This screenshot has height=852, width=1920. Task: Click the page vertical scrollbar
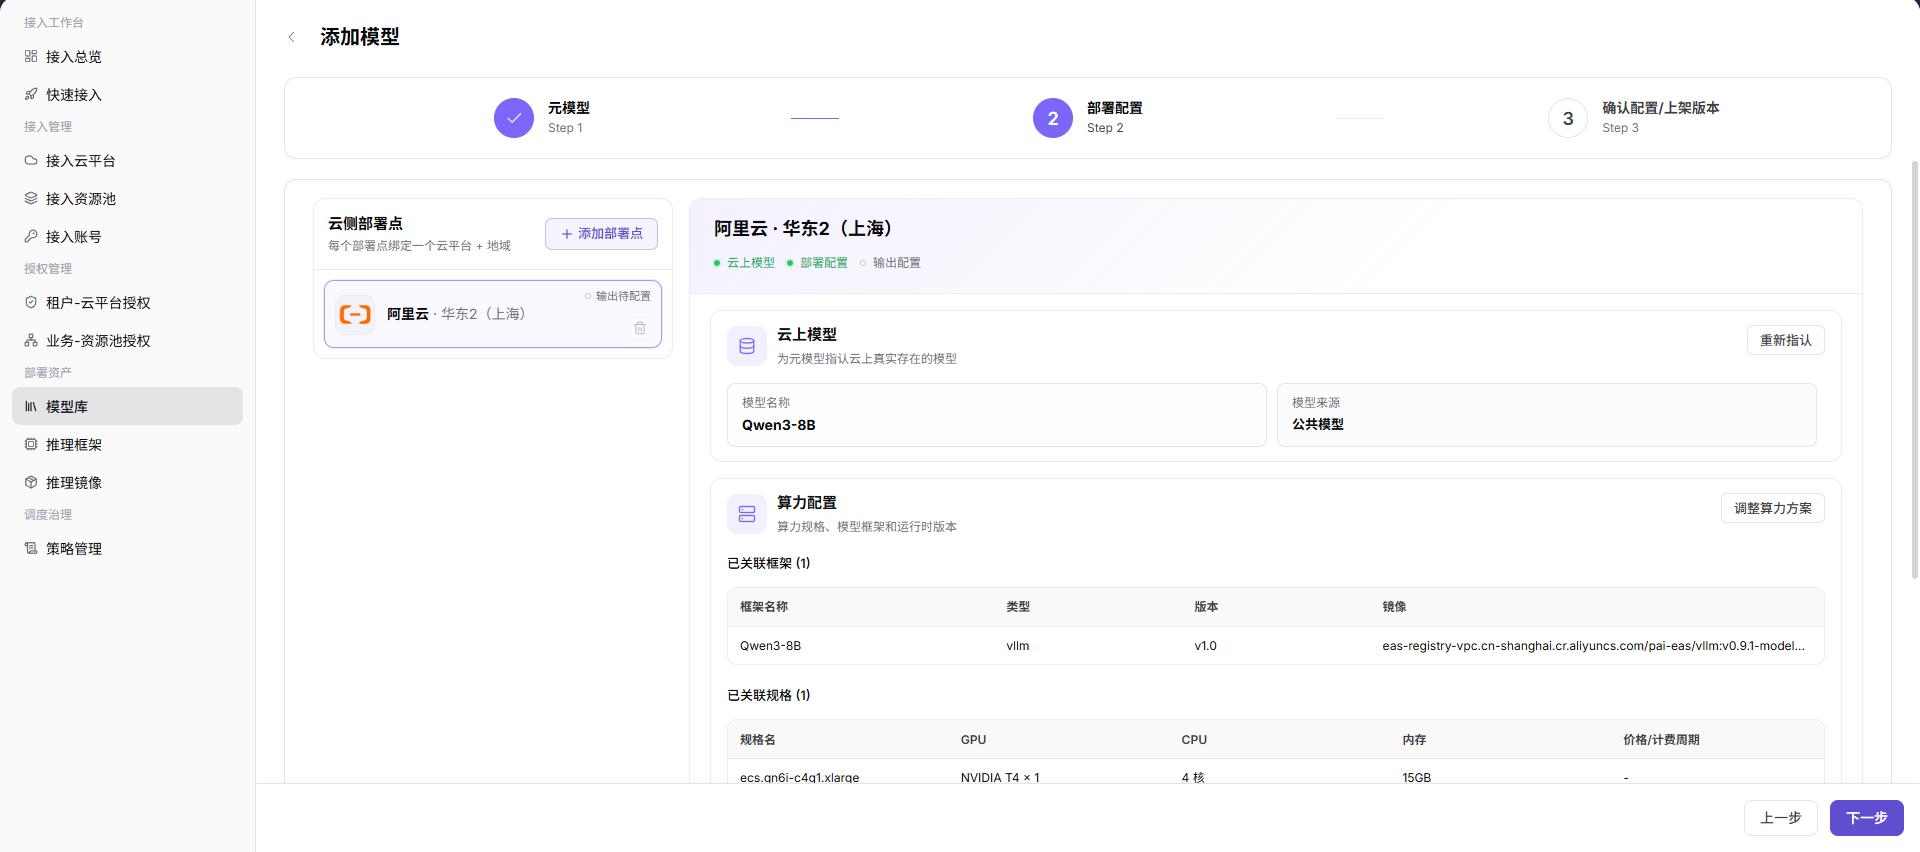click(1915, 370)
